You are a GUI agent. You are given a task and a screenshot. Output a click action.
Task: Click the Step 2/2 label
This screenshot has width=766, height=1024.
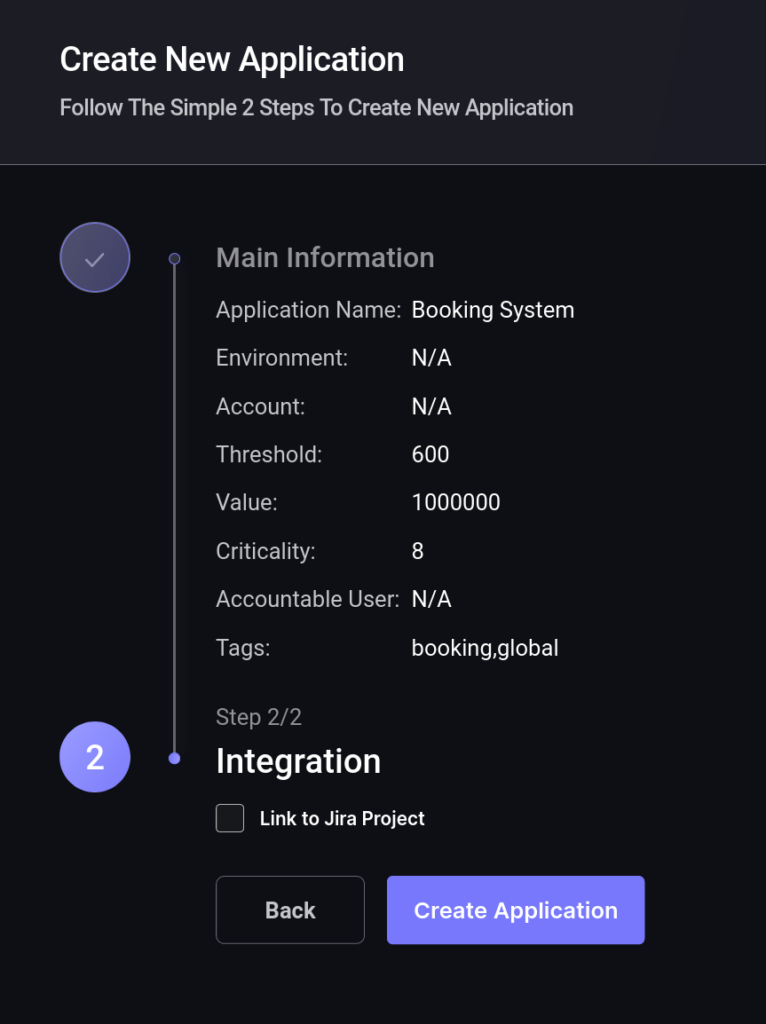pos(259,717)
